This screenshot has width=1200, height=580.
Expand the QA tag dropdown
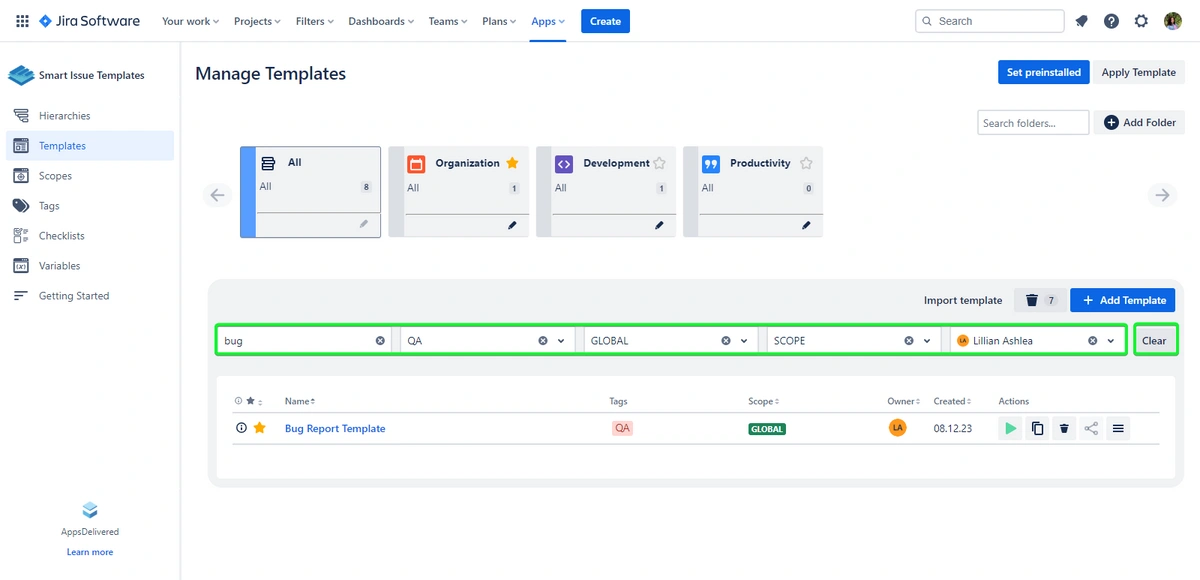coord(561,341)
